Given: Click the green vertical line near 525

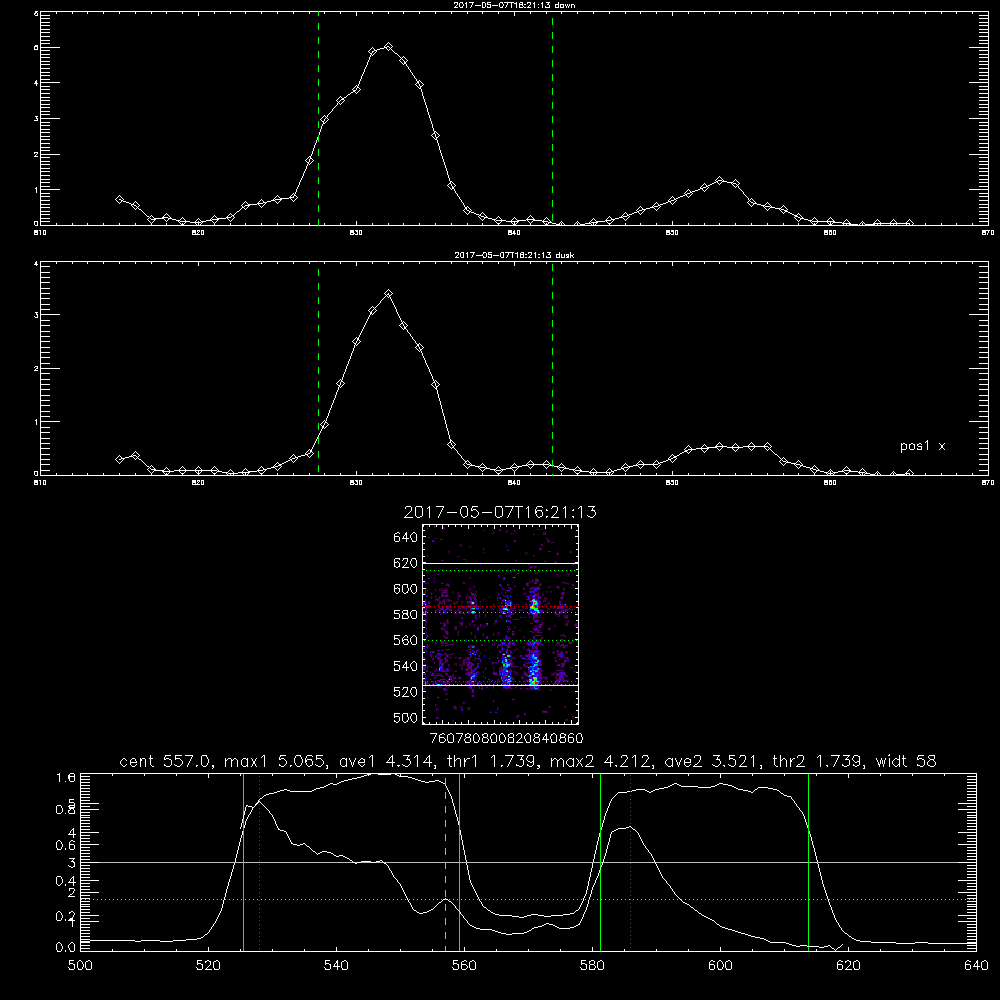Looking at the screenshot, I should (244, 863).
